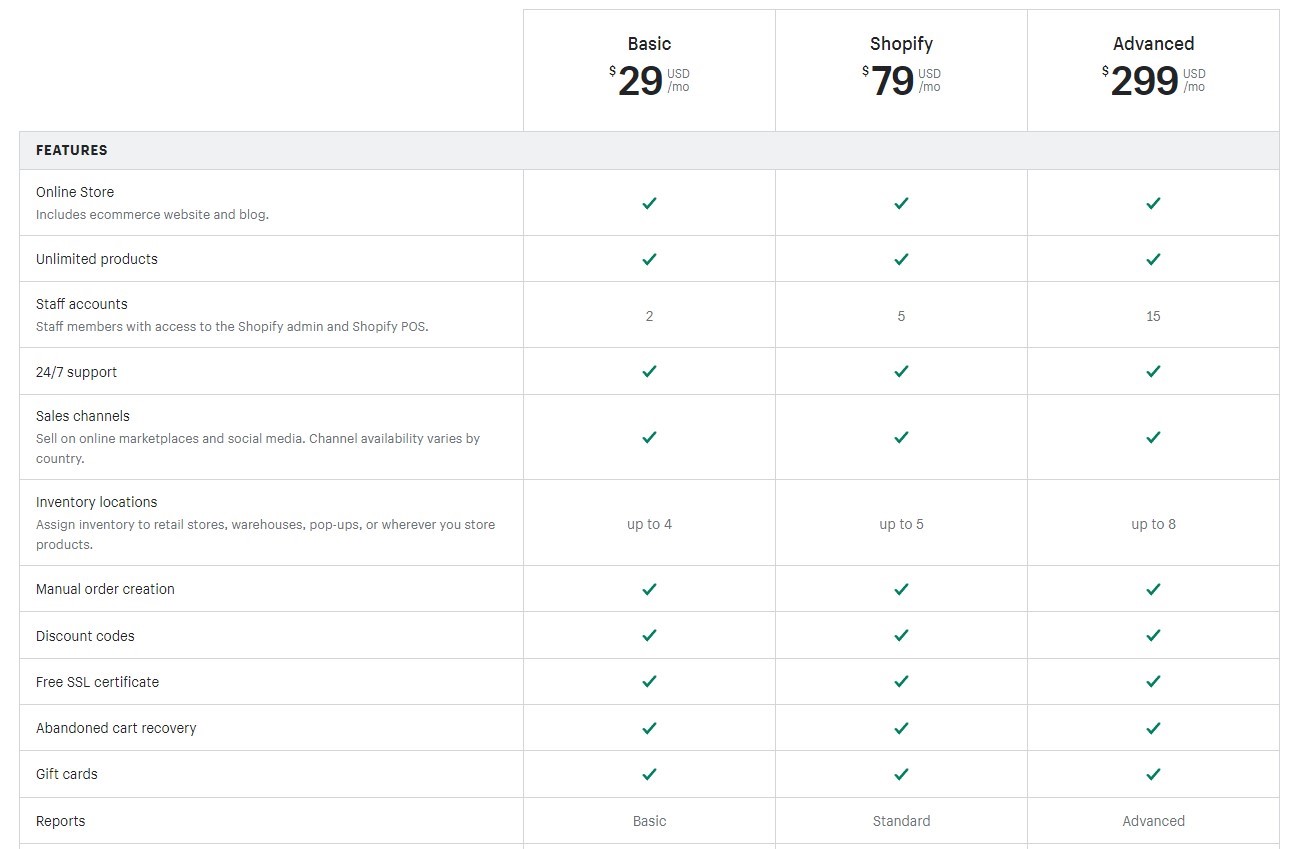Click the Sales channels feature label

click(x=83, y=416)
